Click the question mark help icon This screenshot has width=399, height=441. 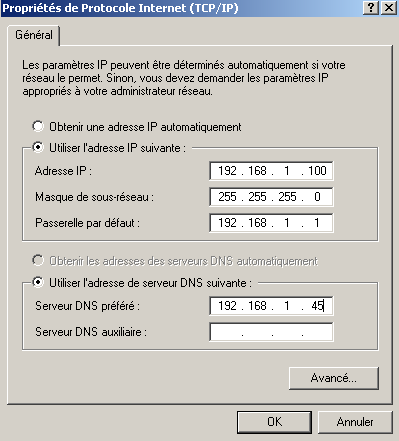(x=371, y=8)
